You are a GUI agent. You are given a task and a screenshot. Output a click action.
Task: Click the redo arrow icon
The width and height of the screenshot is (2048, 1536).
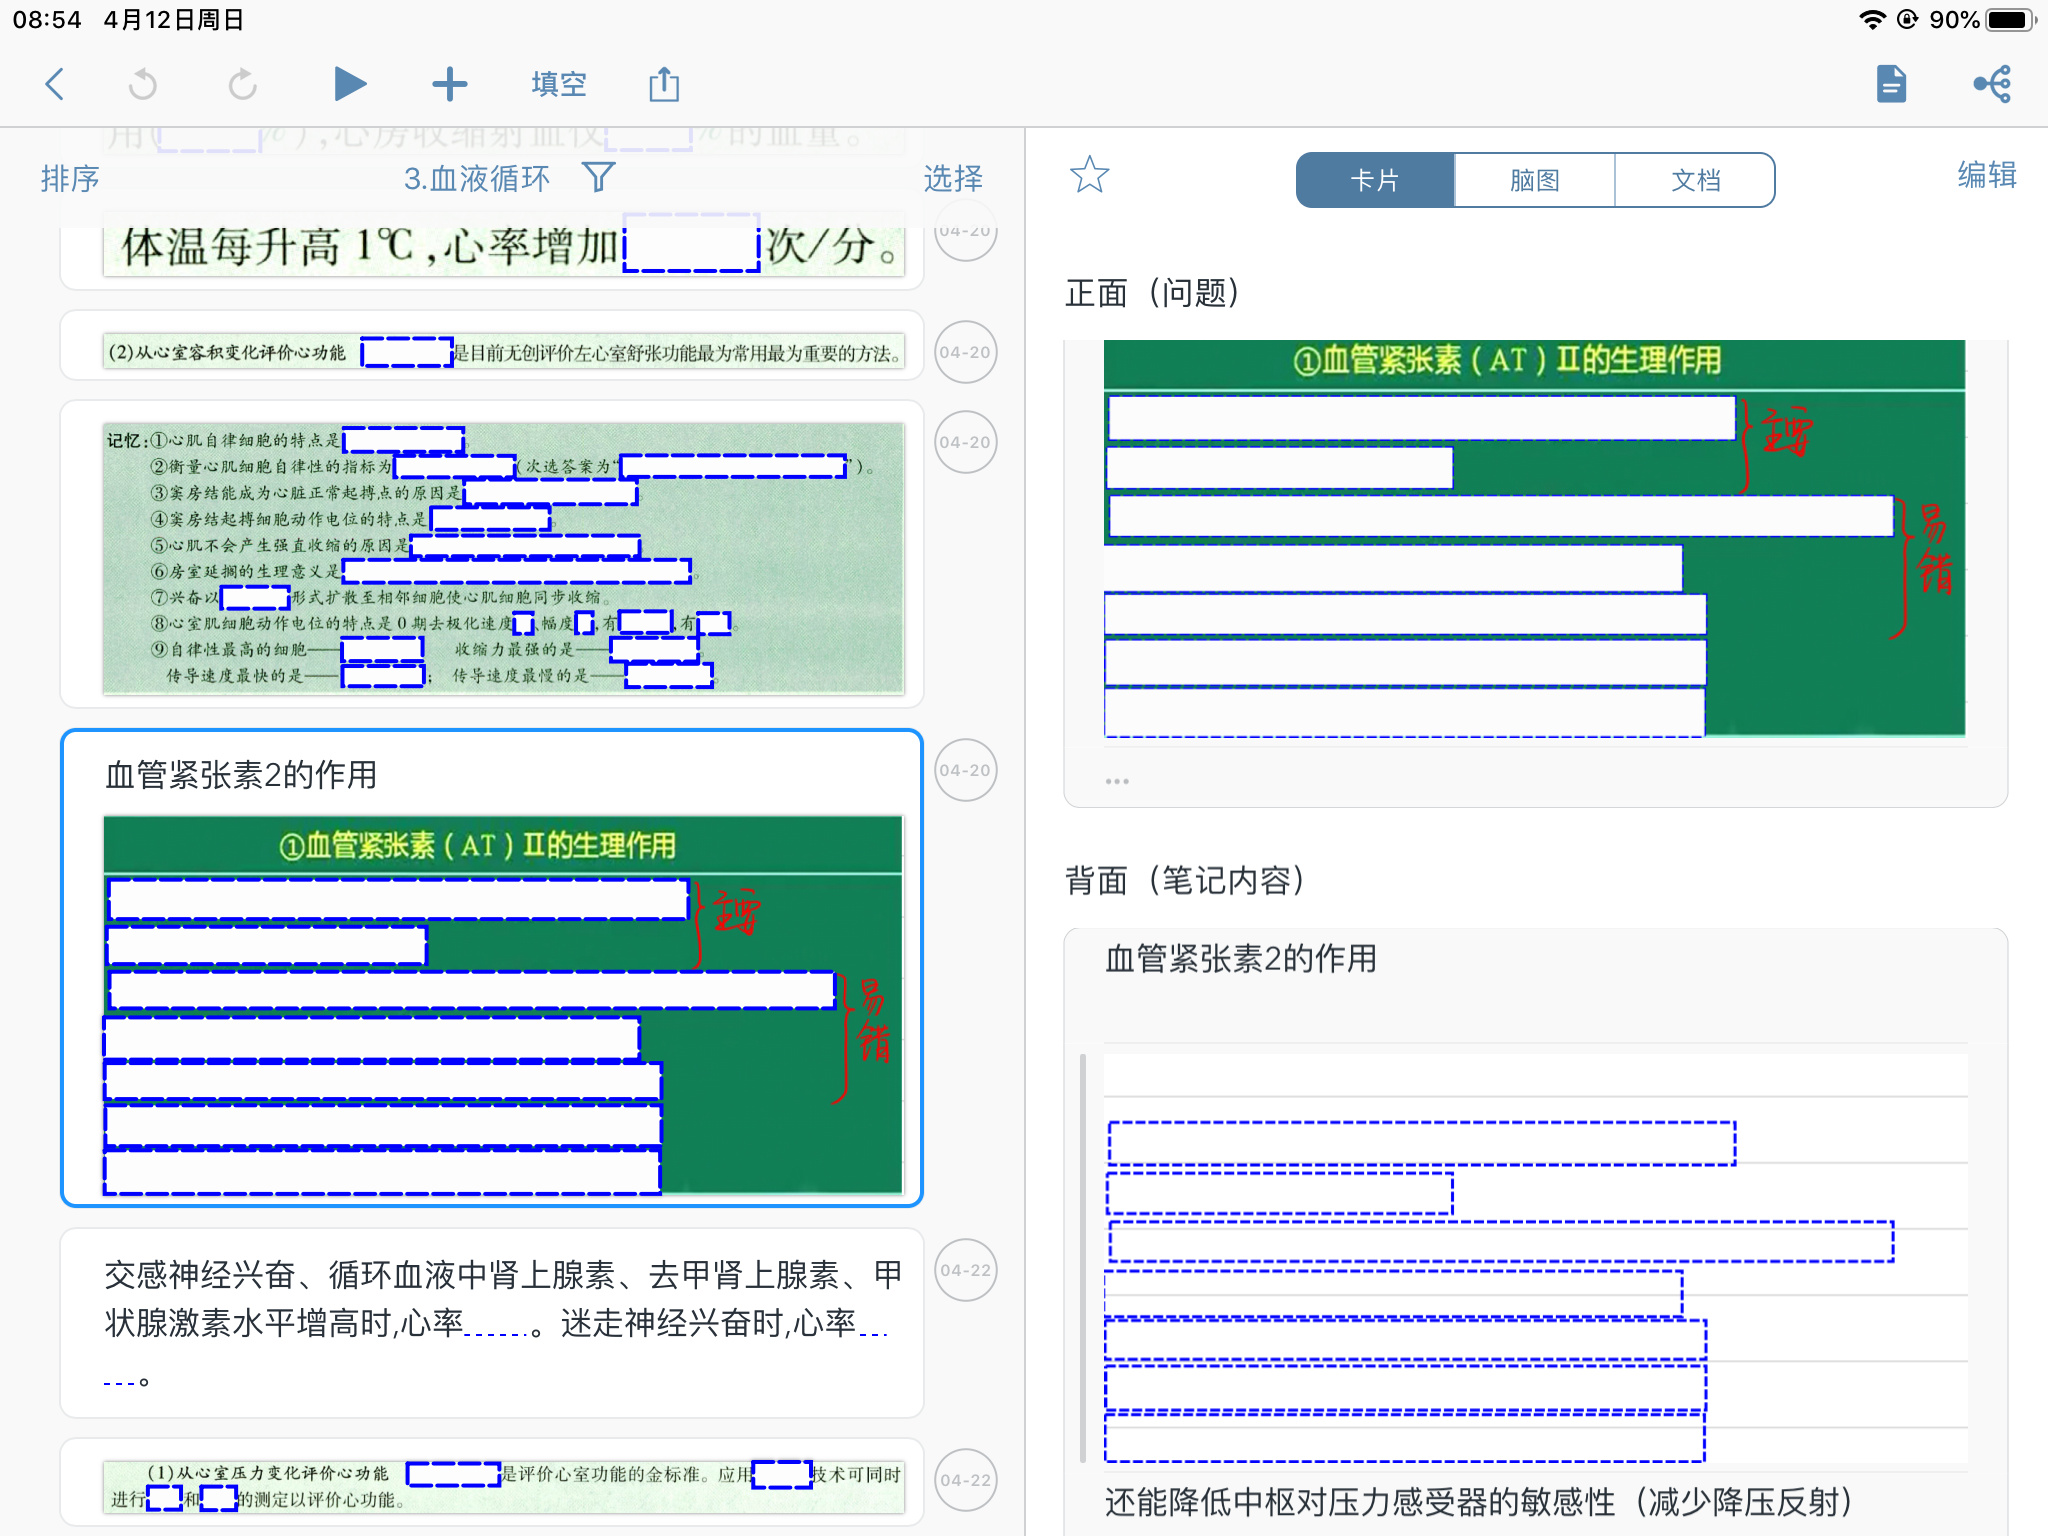pos(243,84)
